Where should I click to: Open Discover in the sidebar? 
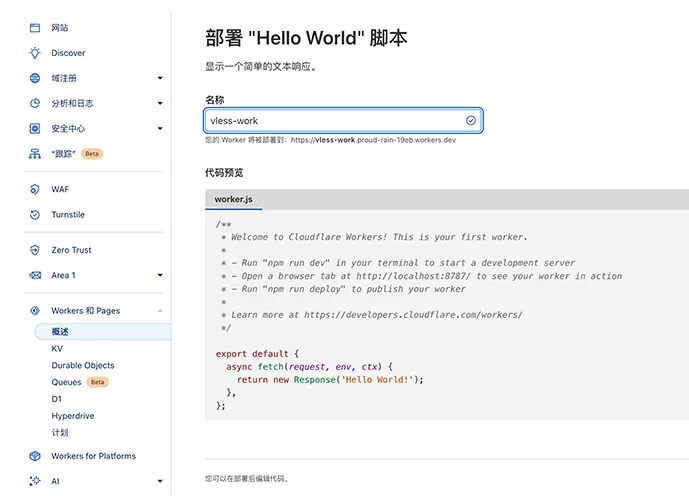[x=68, y=53]
